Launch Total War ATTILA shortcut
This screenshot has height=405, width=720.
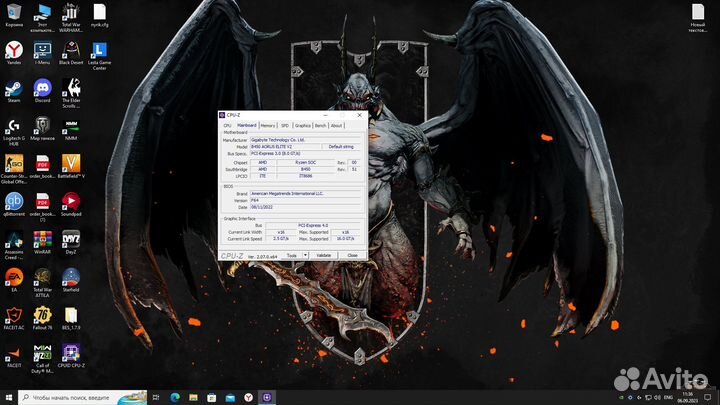(x=42, y=283)
